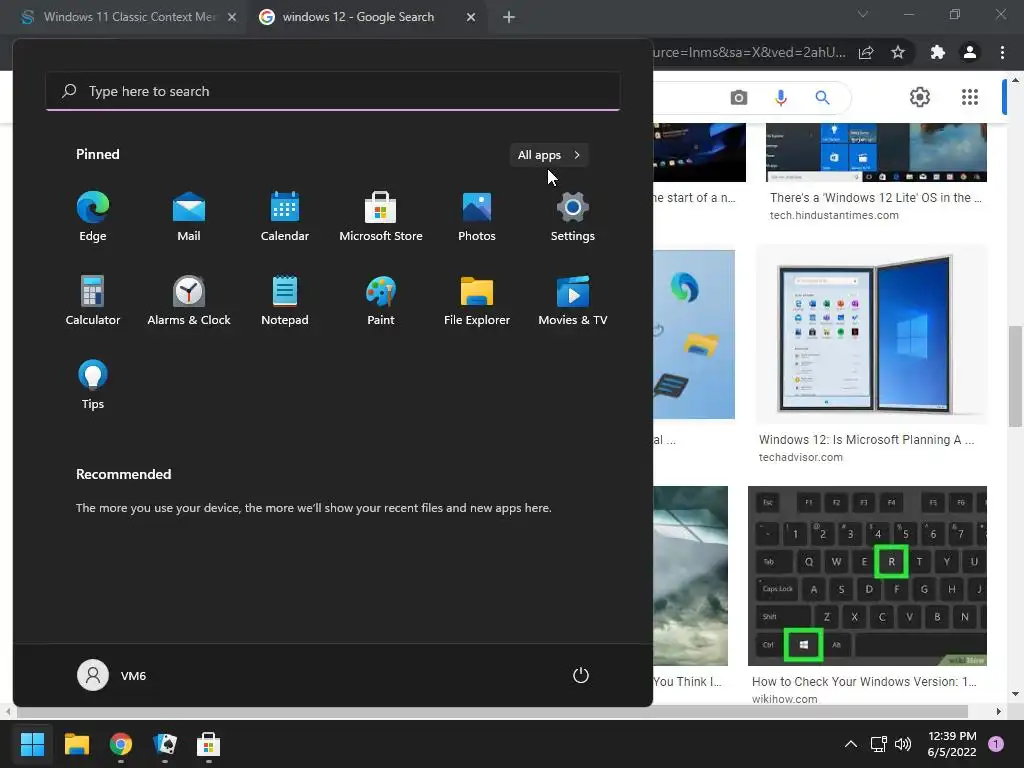Open the Calendar app
1024x768 pixels.
285,217
